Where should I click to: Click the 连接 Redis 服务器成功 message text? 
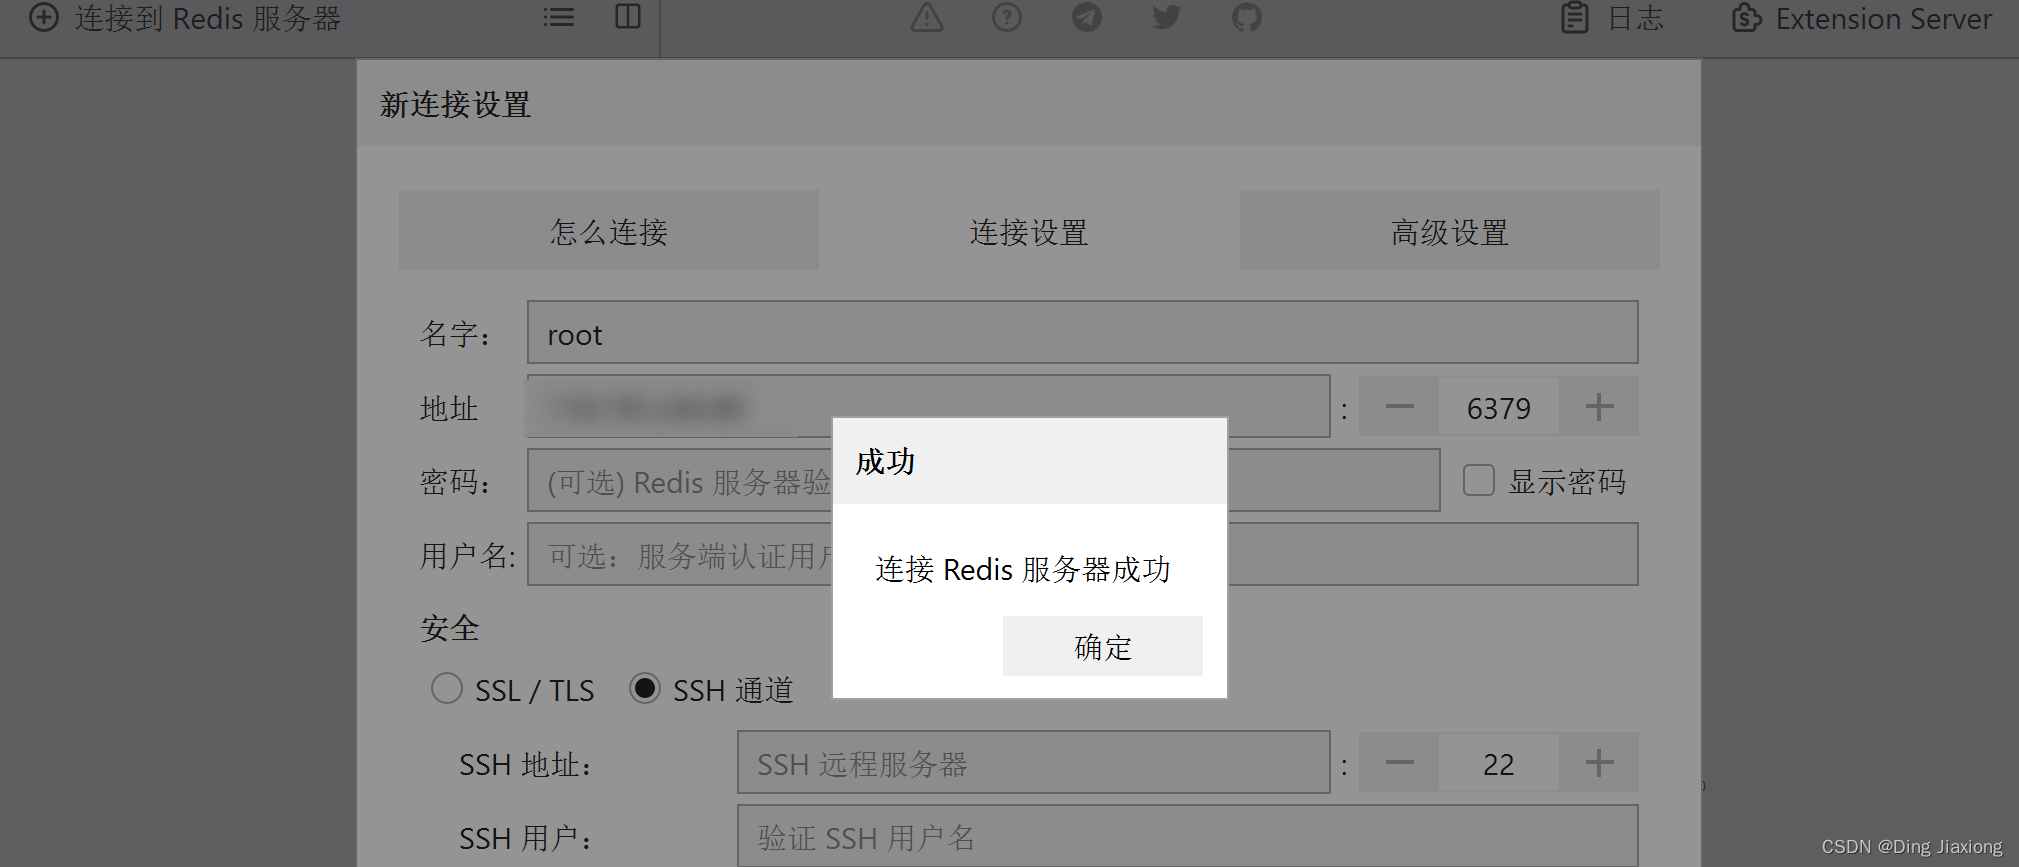point(1023,569)
